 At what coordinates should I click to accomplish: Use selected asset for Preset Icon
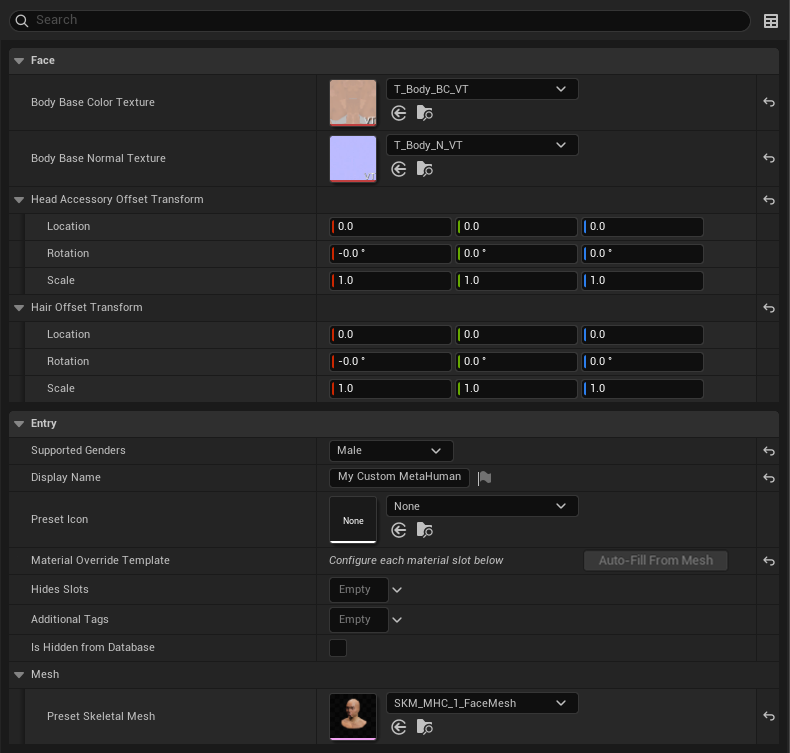coord(399,530)
